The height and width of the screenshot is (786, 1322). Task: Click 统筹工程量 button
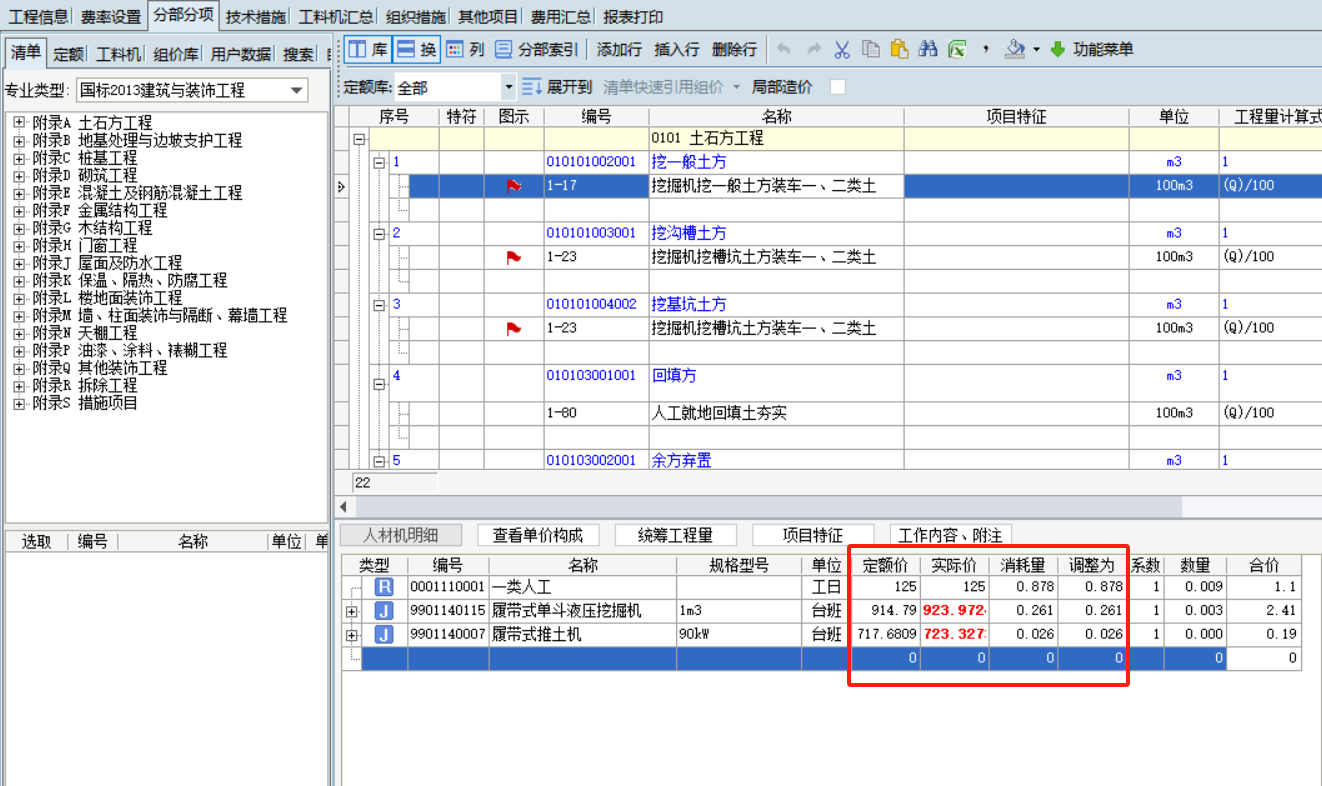pos(675,535)
